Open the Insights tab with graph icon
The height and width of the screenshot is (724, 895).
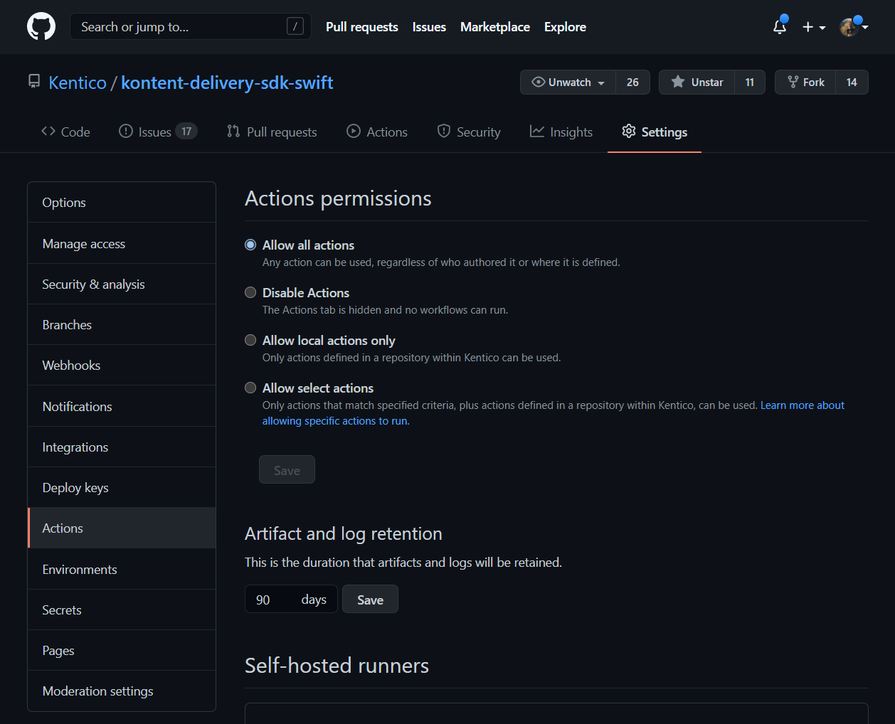click(561, 132)
